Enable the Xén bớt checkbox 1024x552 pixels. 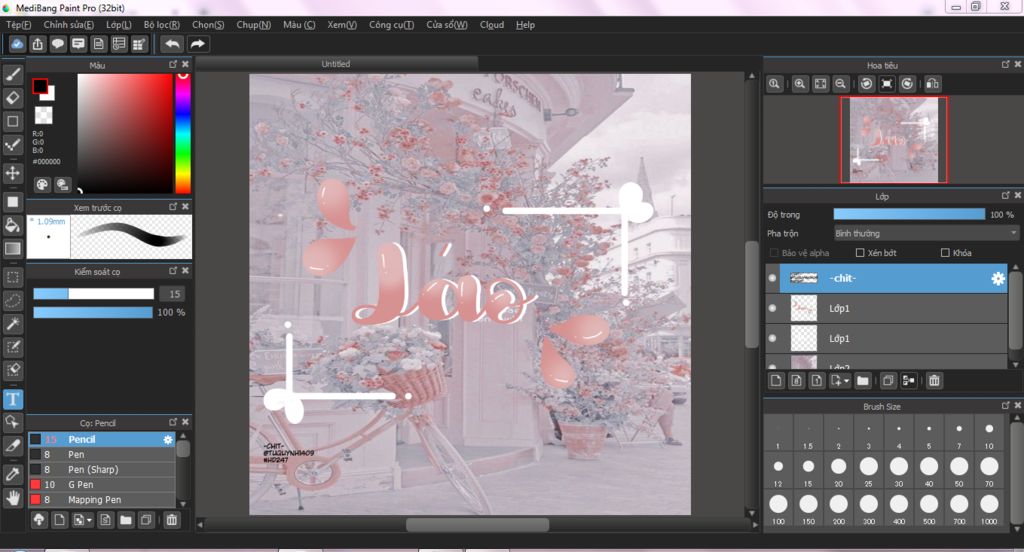(x=860, y=253)
